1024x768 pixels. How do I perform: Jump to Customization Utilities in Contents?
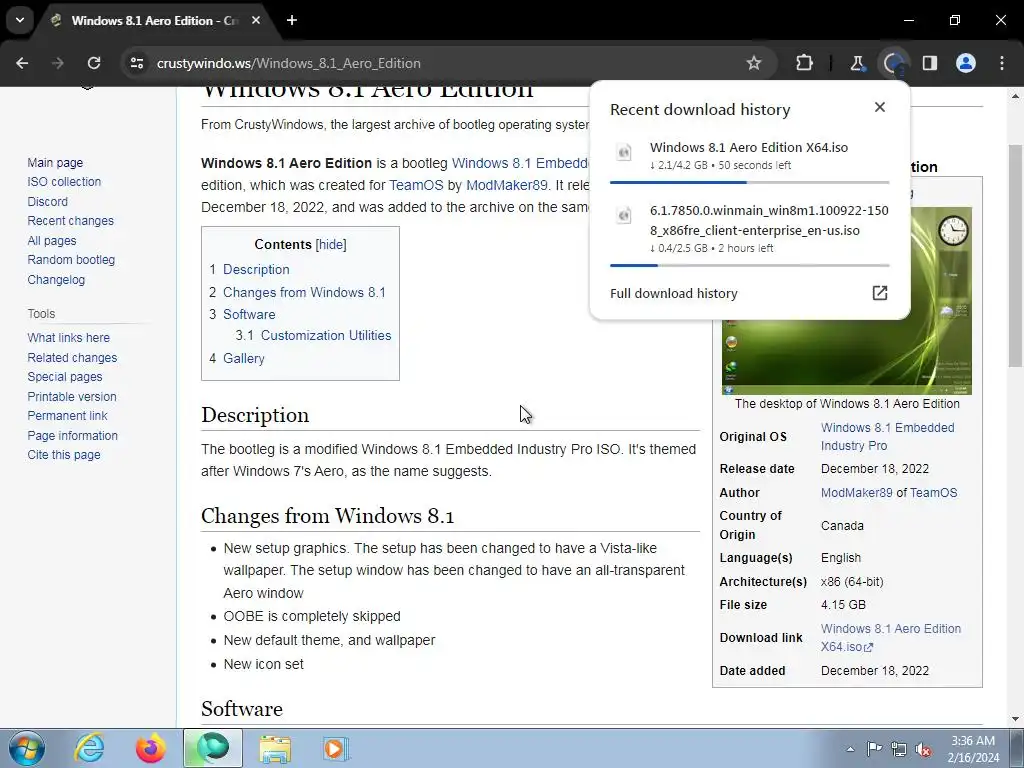tap(326, 335)
